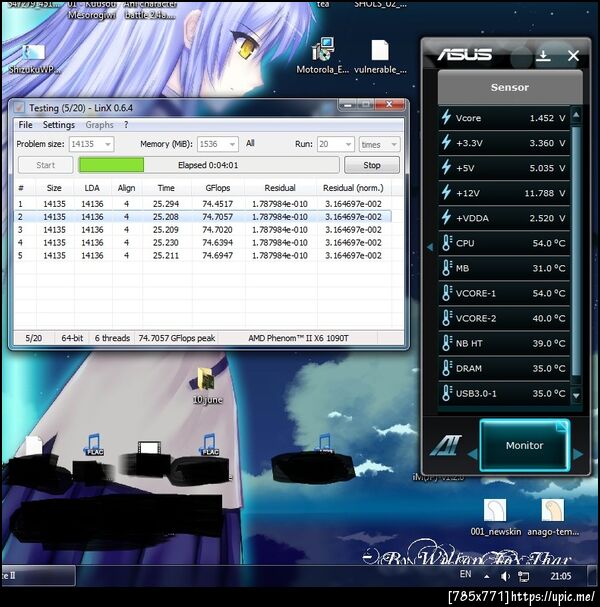Close the ASUS sensor panel
This screenshot has height=607, width=600.
pos(573,56)
